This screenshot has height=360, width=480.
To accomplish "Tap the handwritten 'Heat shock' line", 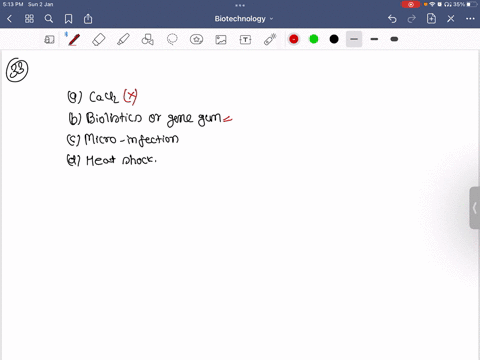I will (x=112, y=160).
